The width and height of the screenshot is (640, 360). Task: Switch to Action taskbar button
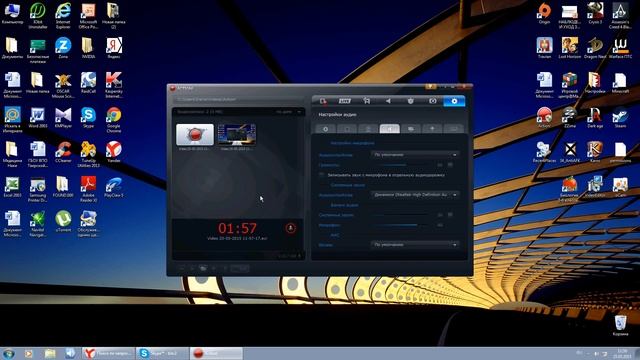(x=216, y=353)
